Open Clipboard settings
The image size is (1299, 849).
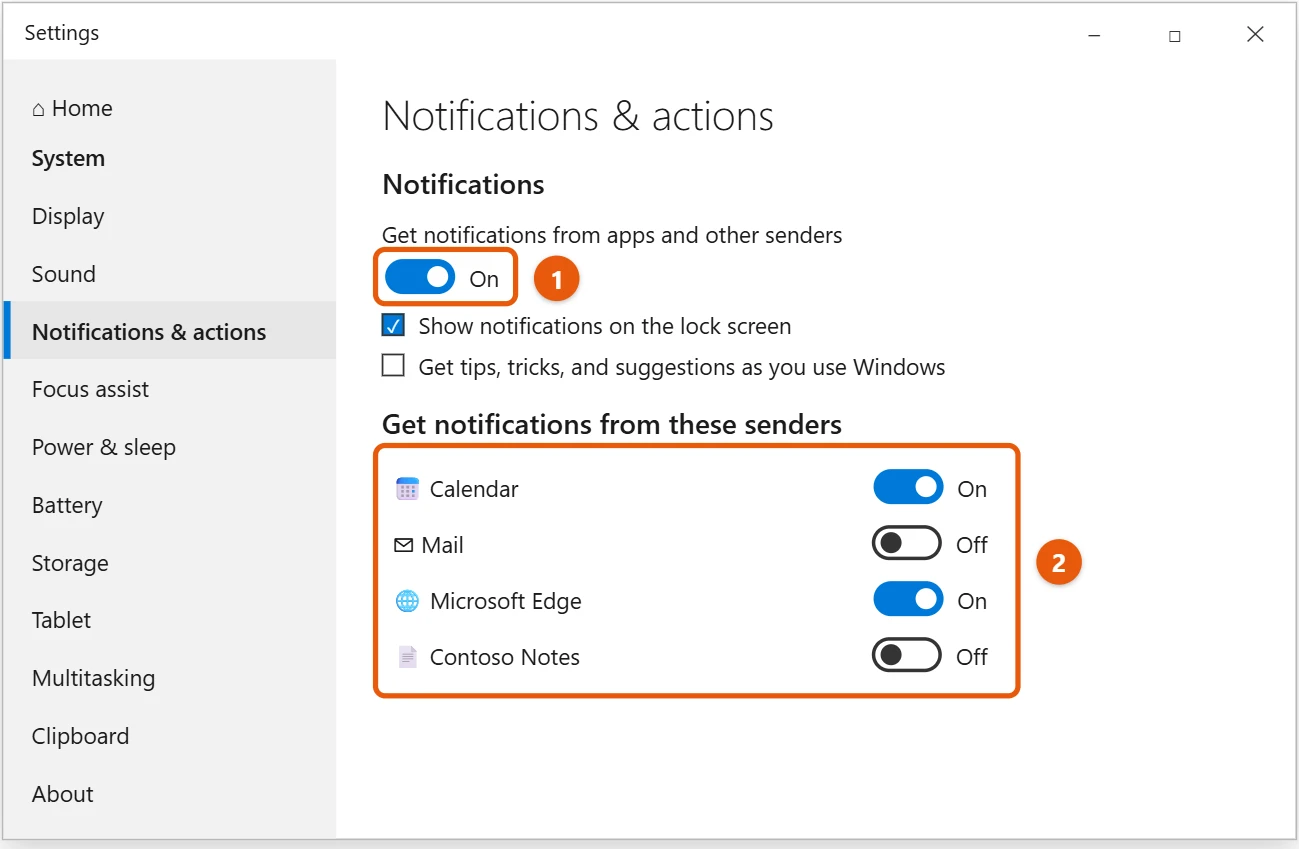click(x=81, y=736)
